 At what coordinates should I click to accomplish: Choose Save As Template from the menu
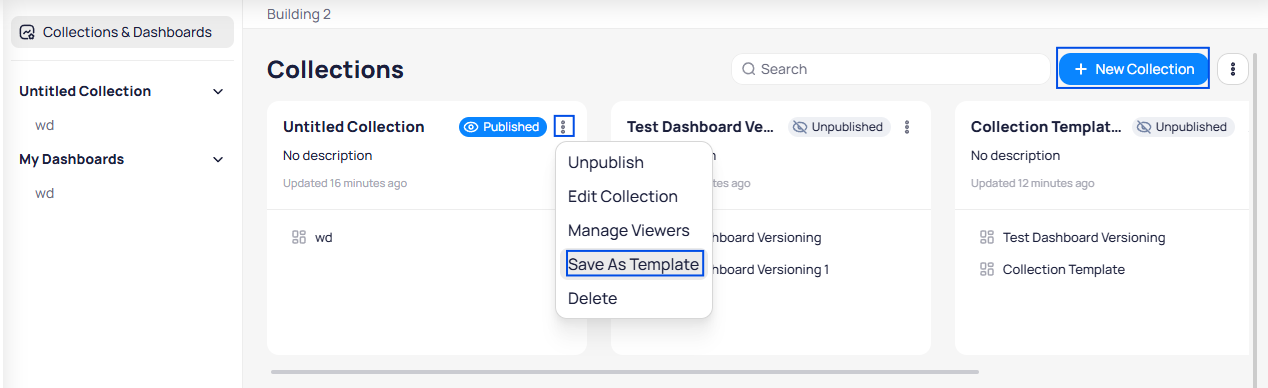[633, 264]
